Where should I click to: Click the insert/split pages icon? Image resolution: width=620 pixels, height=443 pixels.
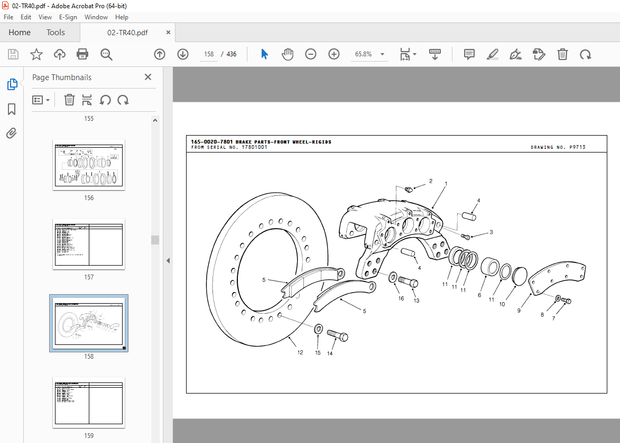[x=87, y=100]
